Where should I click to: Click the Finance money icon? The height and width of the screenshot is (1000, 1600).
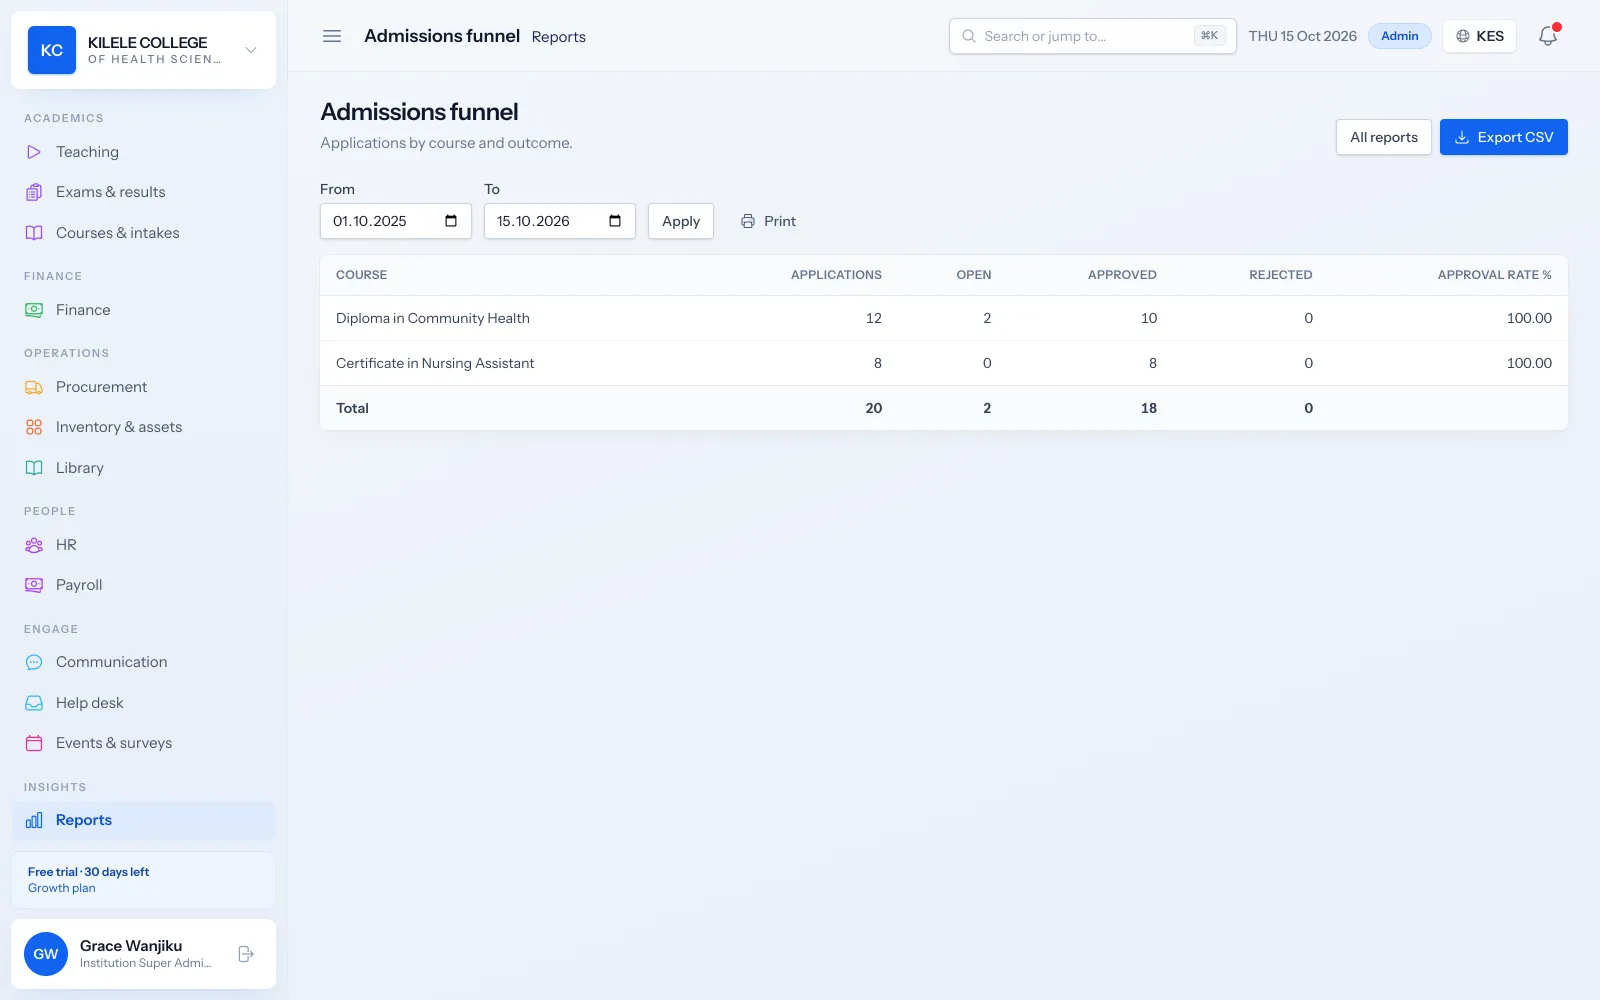tap(34, 310)
